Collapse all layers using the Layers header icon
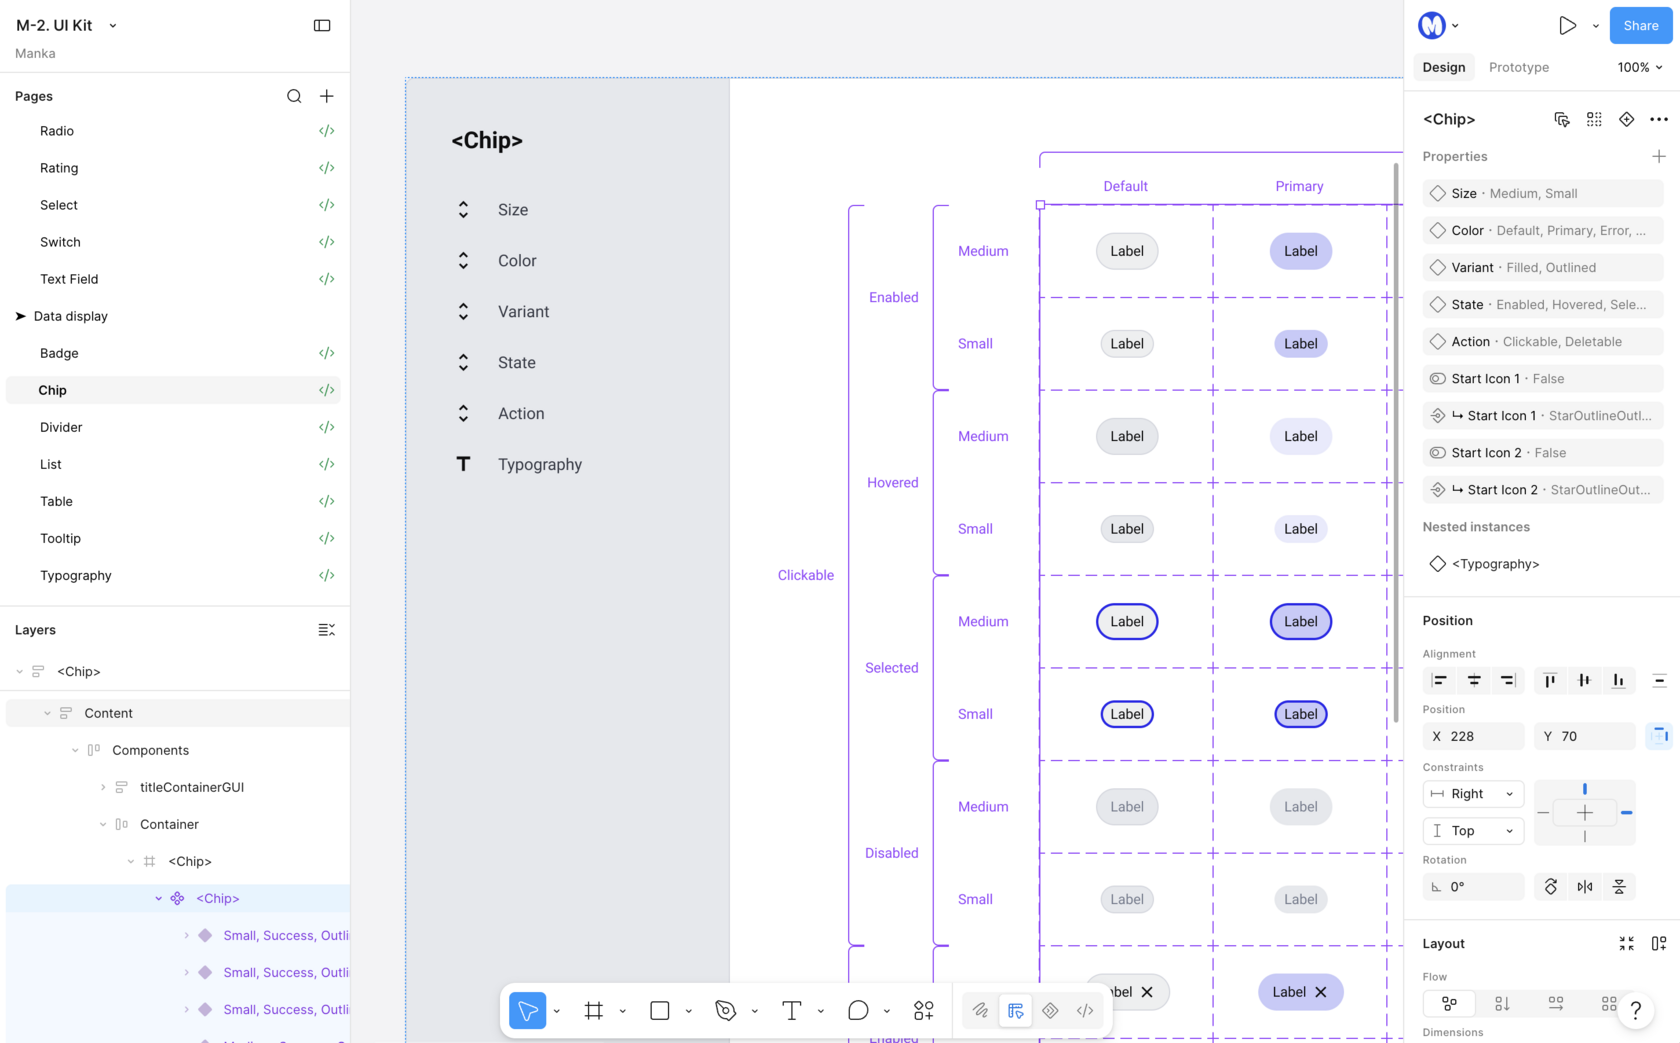This screenshot has width=1680, height=1043. coord(326,630)
